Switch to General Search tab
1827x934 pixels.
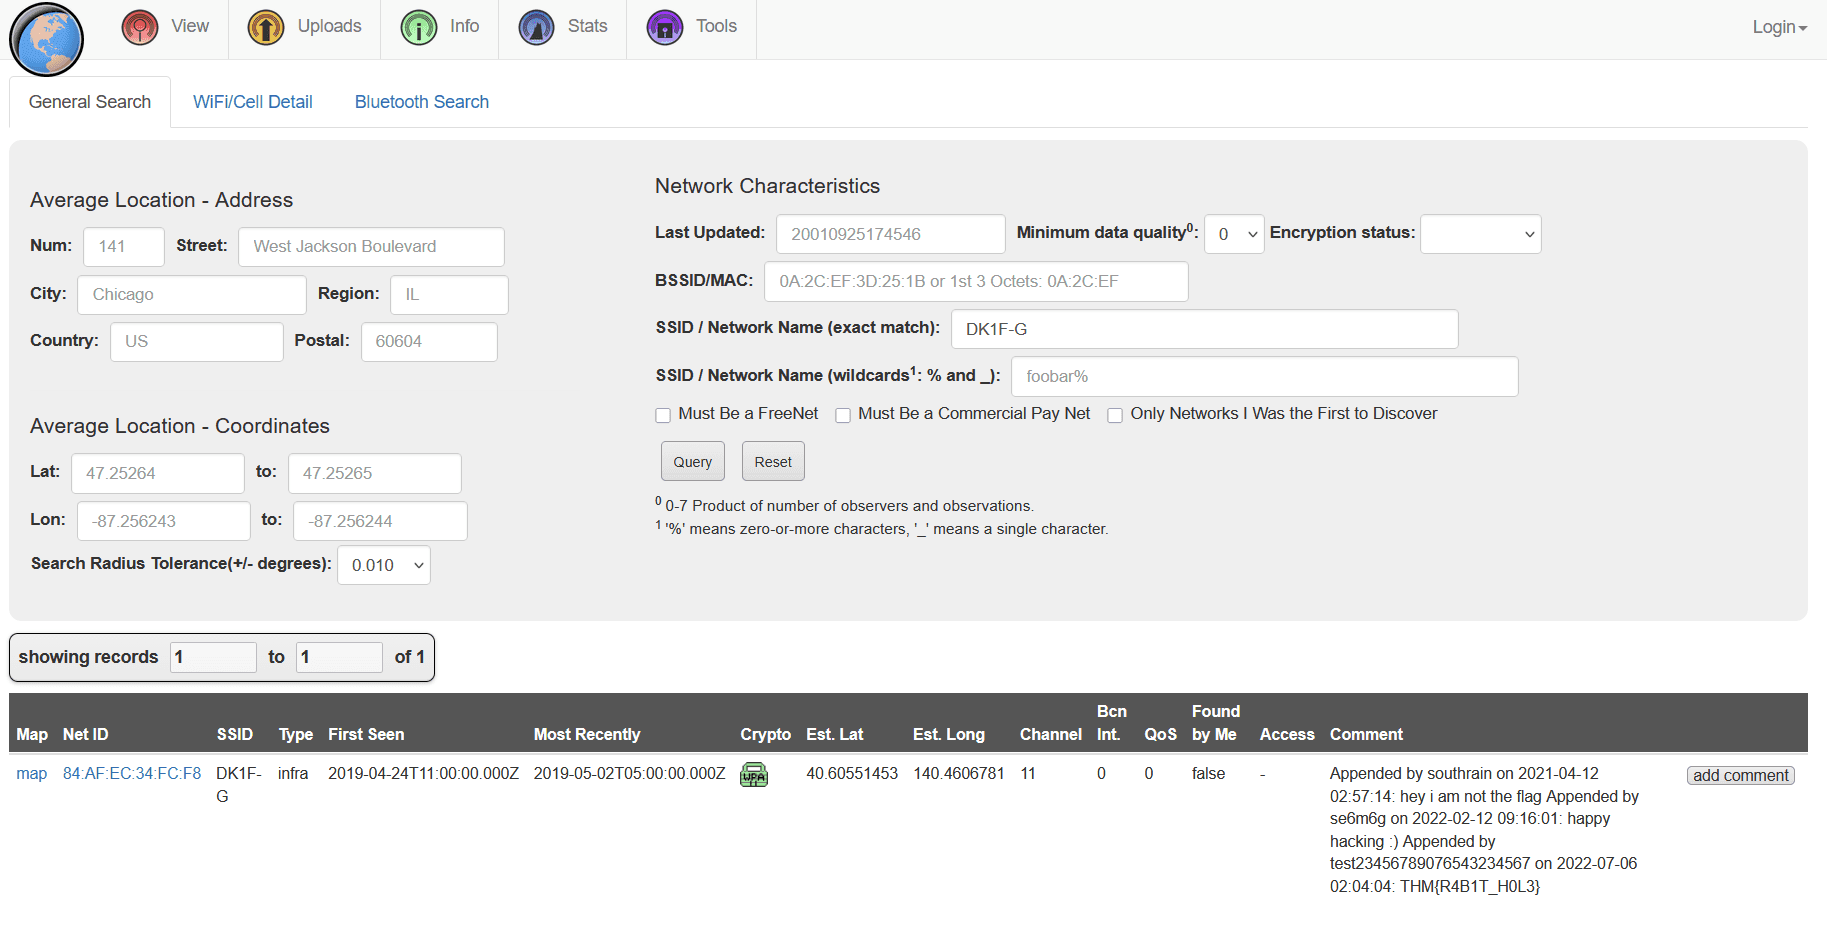(90, 102)
